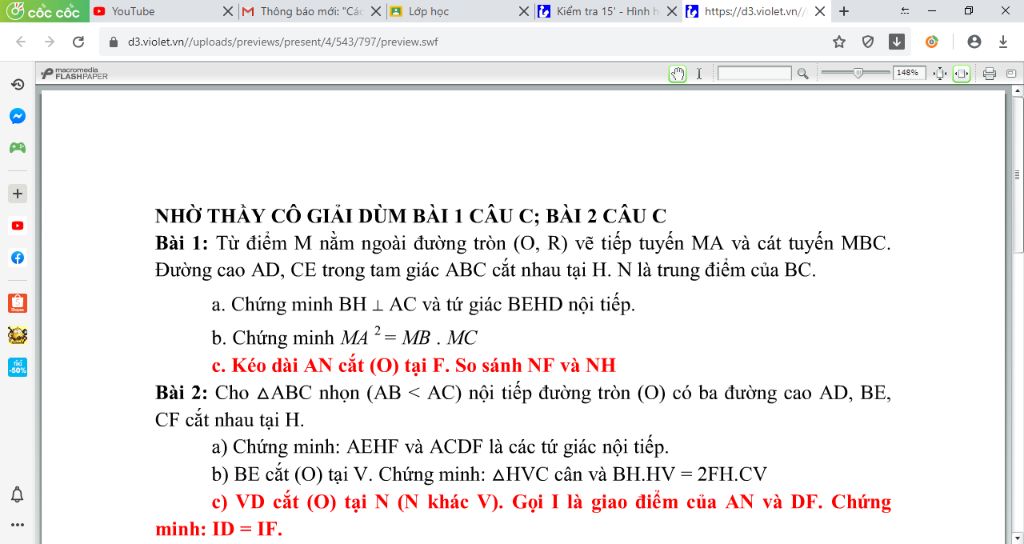Image resolution: width=1024 pixels, height=544 pixels.
Task: Click scrollbar up arrow in document
Action: [1017, 91]
